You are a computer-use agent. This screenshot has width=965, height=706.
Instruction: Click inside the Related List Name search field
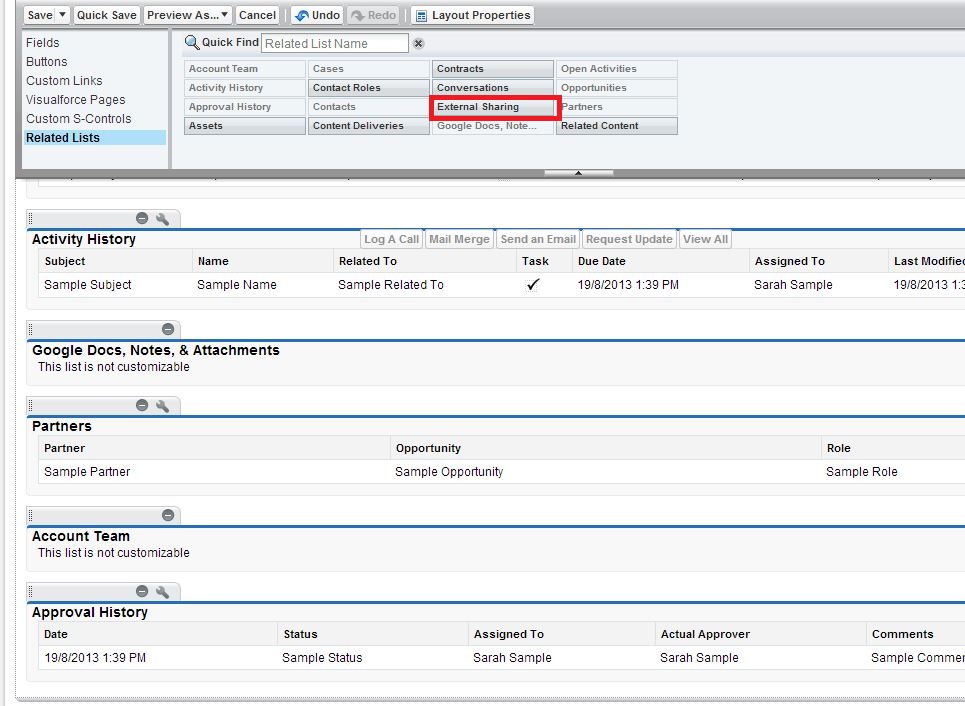click(x=334, y=43)
